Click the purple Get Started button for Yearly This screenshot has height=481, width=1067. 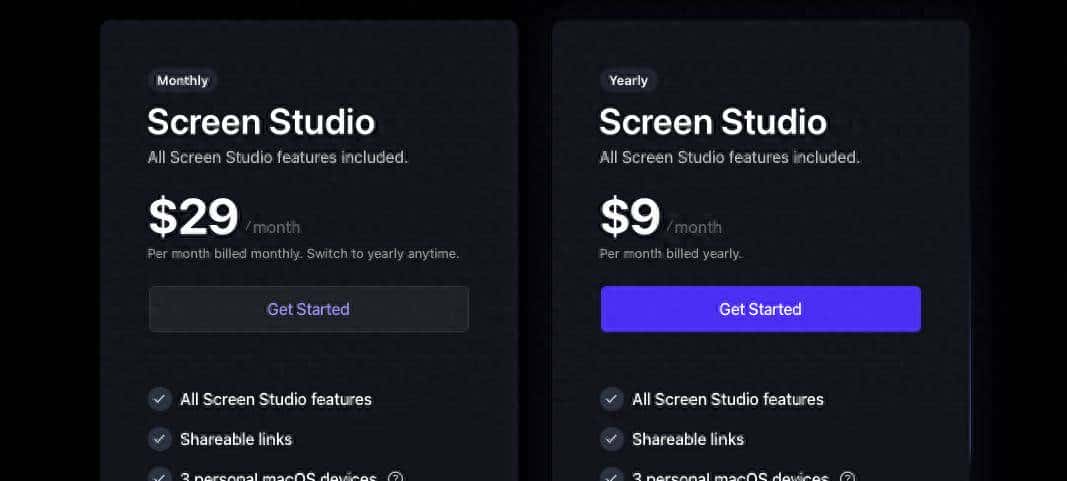tap(760, 309)
